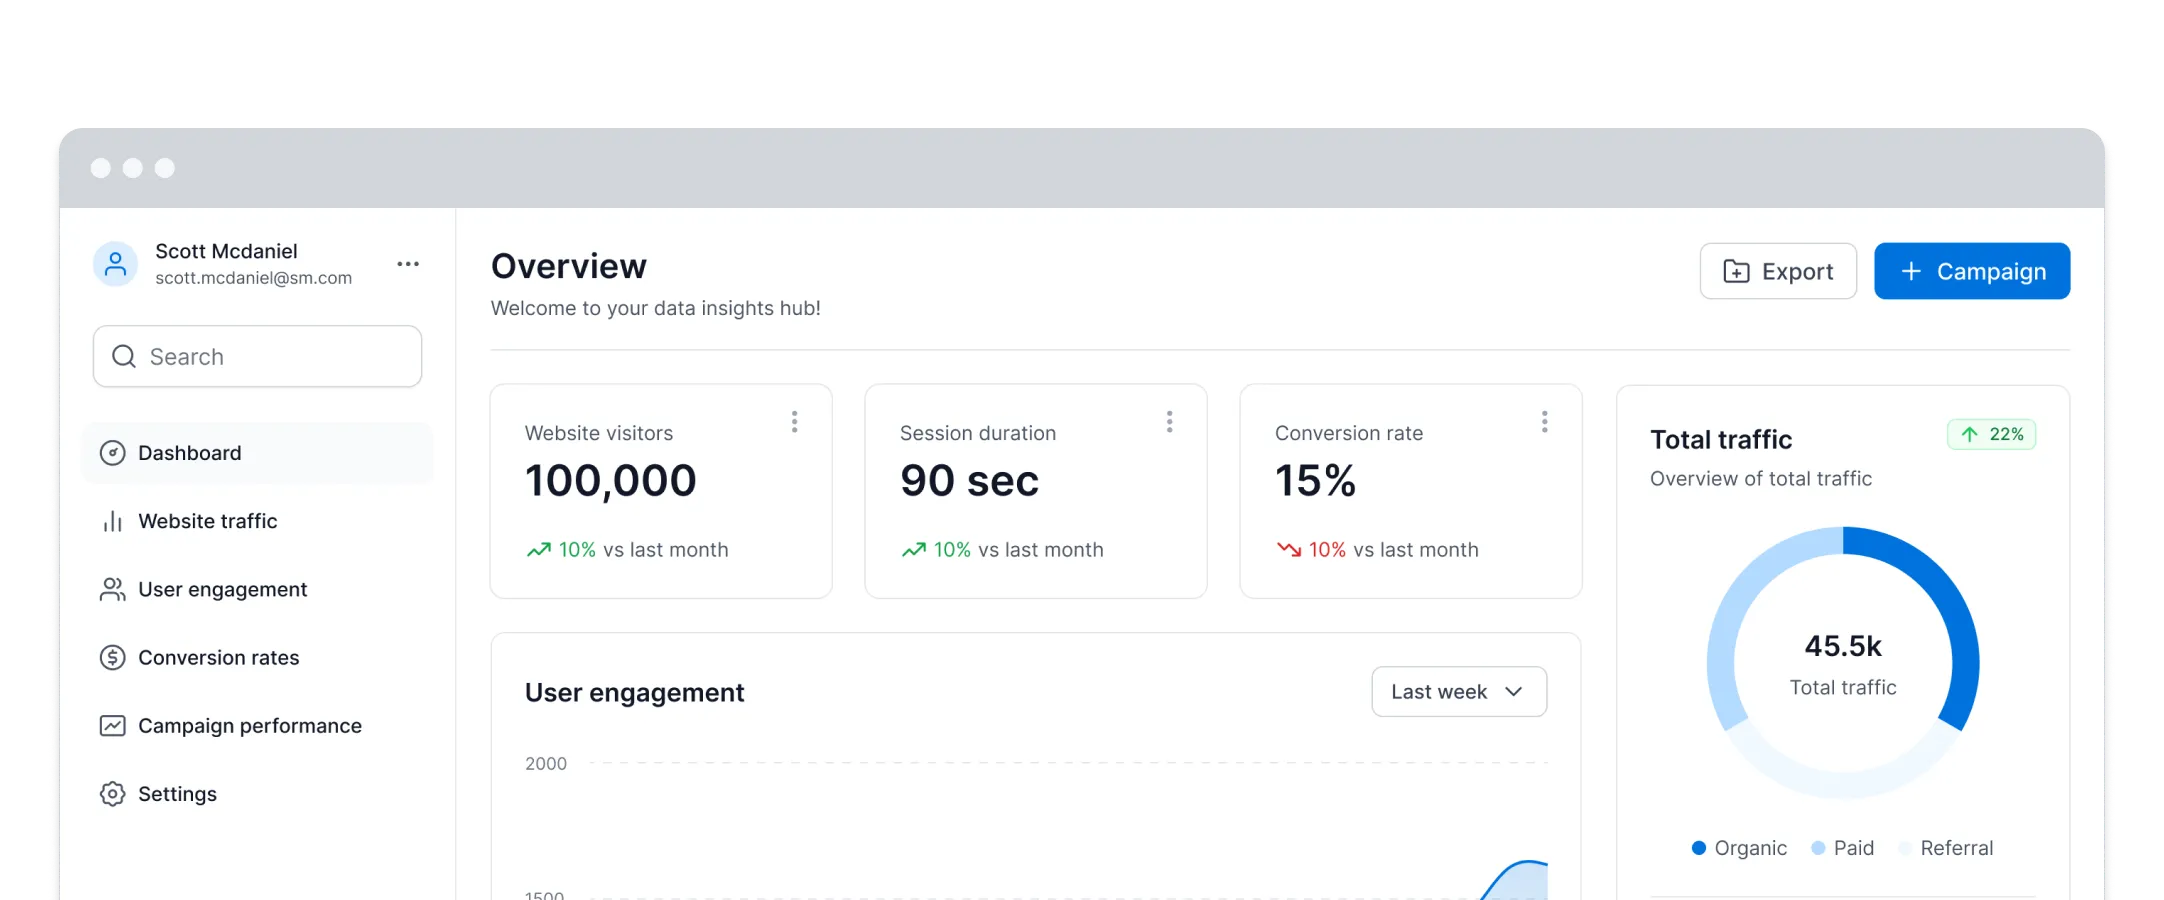
Task: Open the account options ellipsis menu
Action: tap(408, 264)
